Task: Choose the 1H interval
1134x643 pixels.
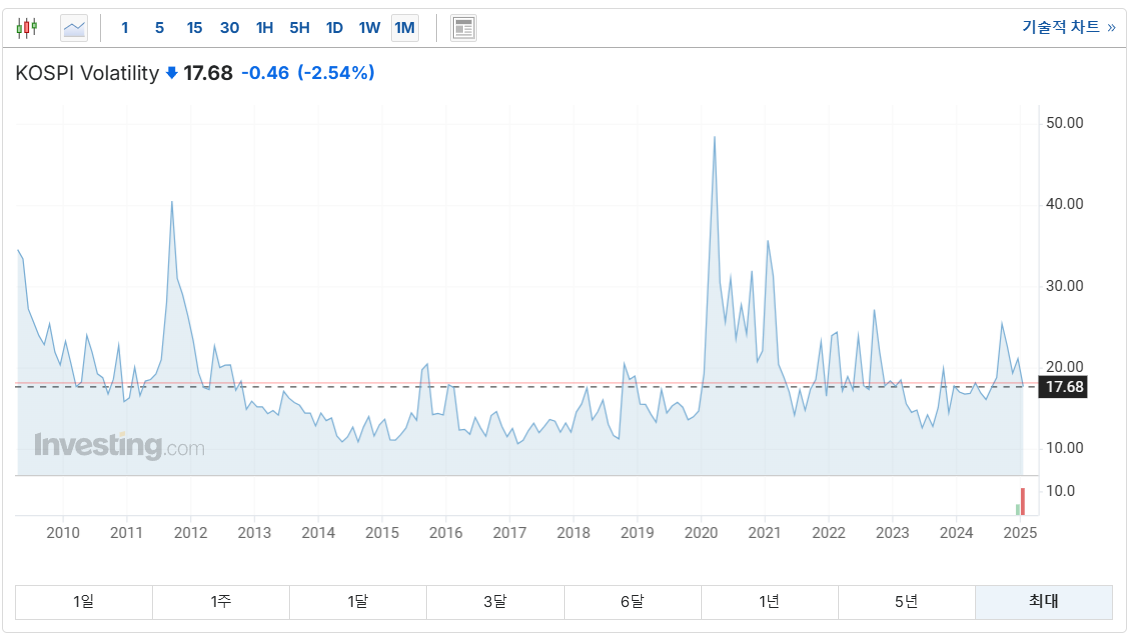Action: [265, 28]
